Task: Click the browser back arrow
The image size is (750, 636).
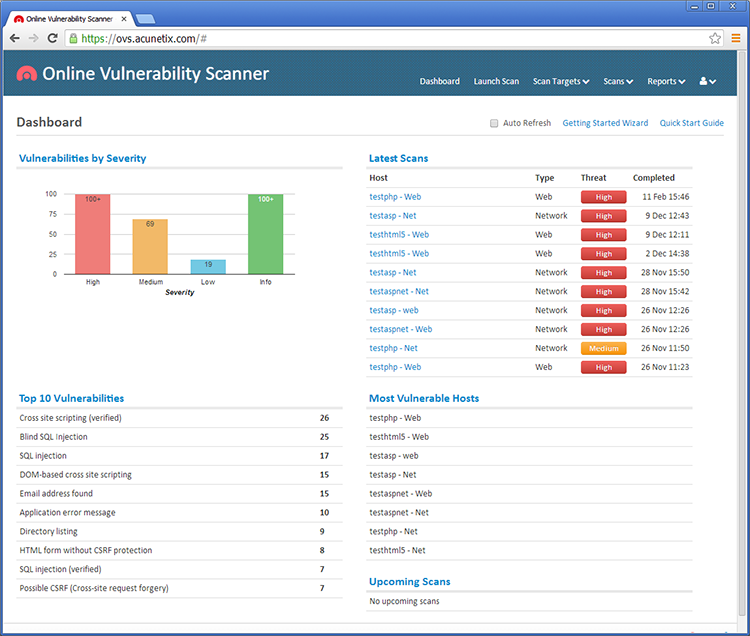Action: coord(15,38)
